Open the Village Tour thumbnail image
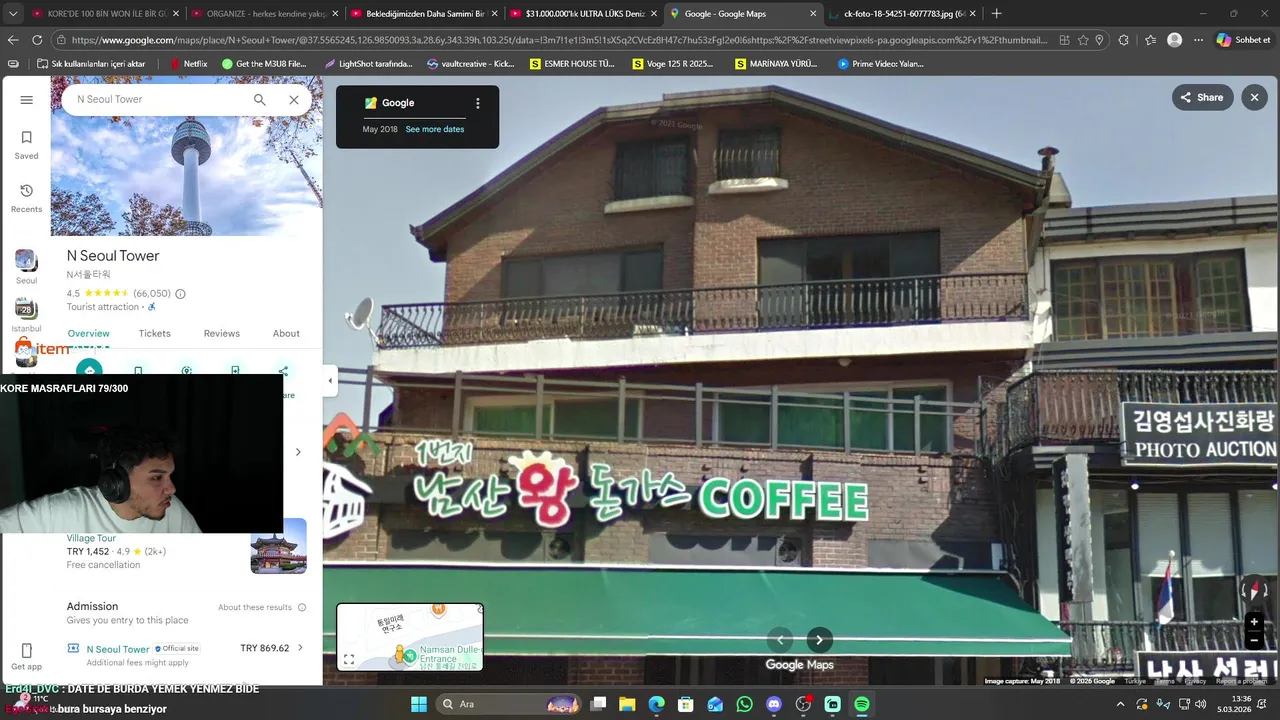This screenshot has height=720, width=1280. (279, 546)
